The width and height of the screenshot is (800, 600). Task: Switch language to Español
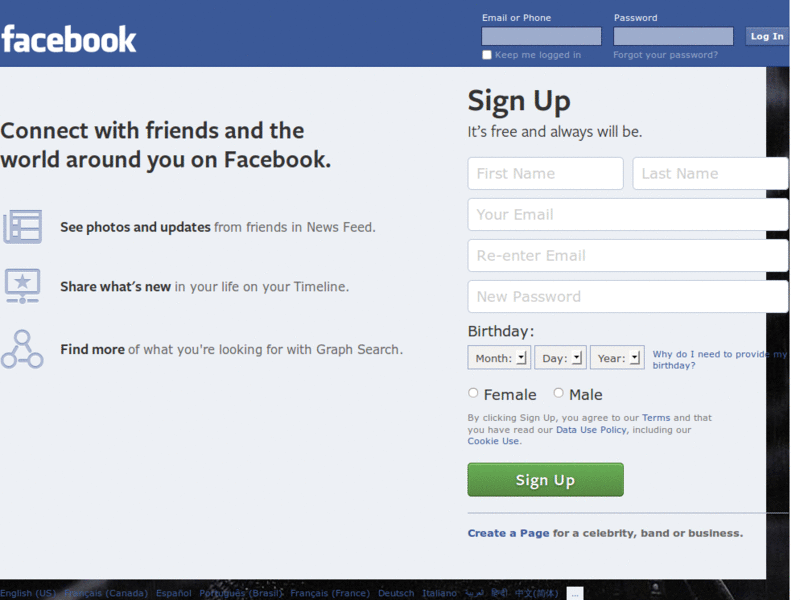click(173, 593)
